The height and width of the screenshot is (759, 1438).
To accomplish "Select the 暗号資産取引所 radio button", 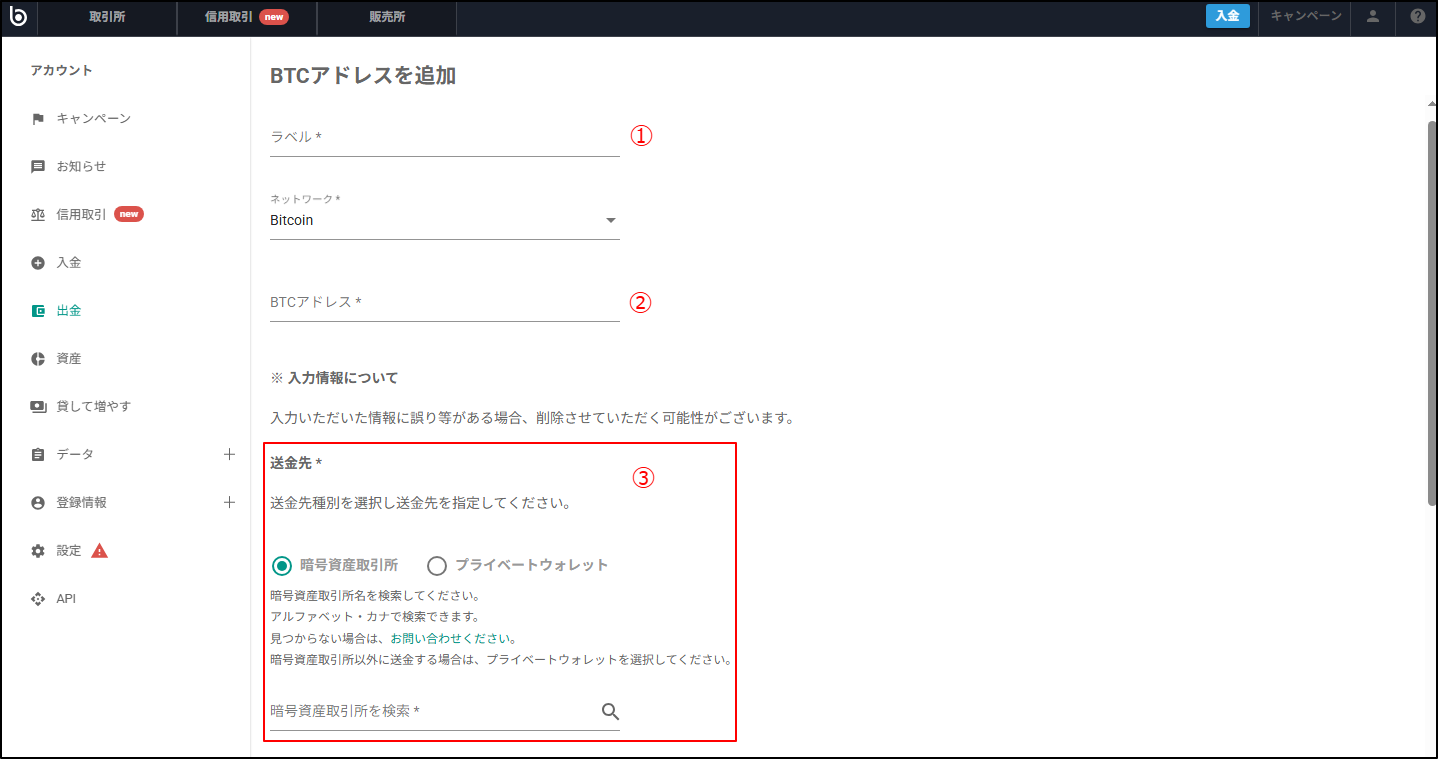I will 281,565.
